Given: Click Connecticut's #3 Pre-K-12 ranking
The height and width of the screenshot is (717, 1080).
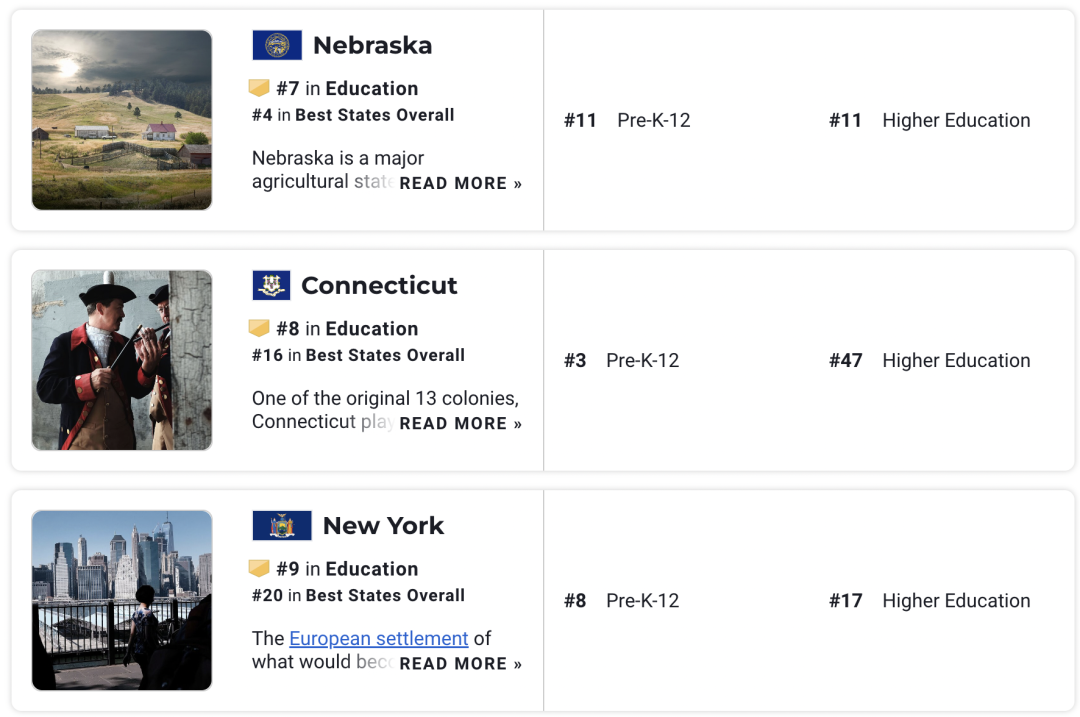Looking at the screenshot, I should coord(621,360).
